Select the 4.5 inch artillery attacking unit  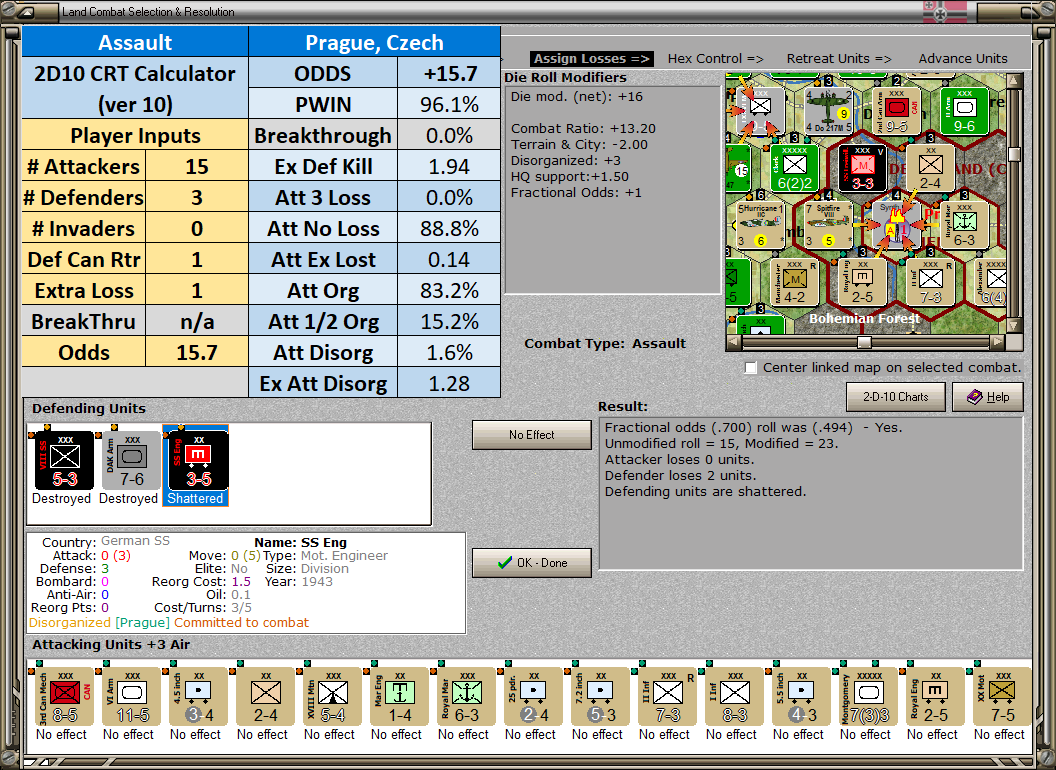point(198,697)
